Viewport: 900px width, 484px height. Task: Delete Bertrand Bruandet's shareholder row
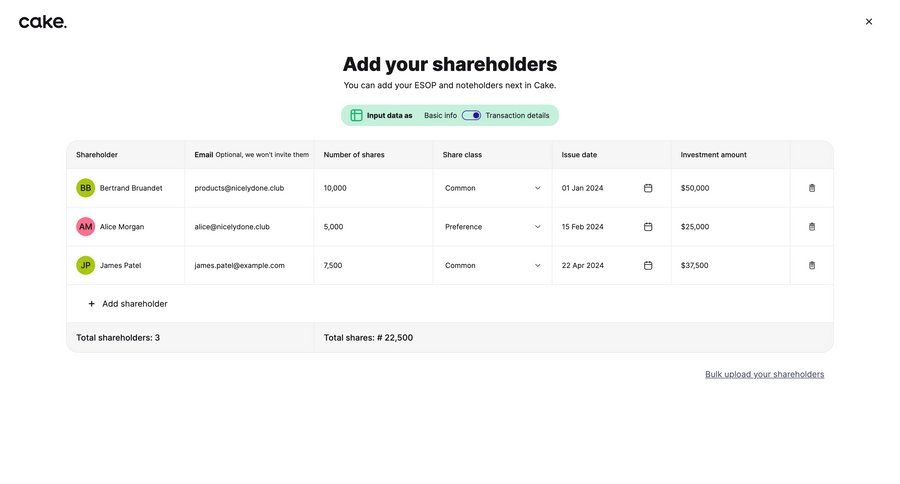coord(812,188)
